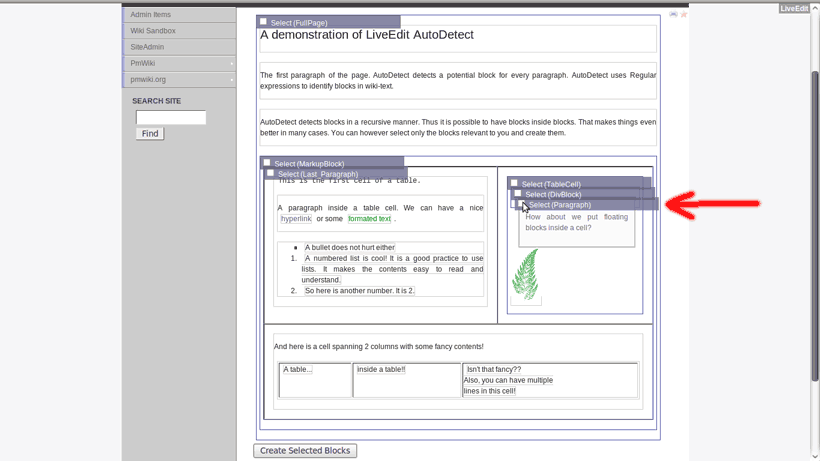Click the LiveEdit button at top right
Screen dimensions: 820x461
pos(794,8)
